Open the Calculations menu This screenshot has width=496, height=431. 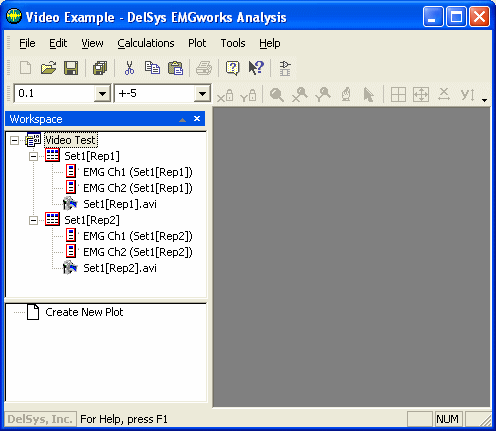click(x=146, y=43)
